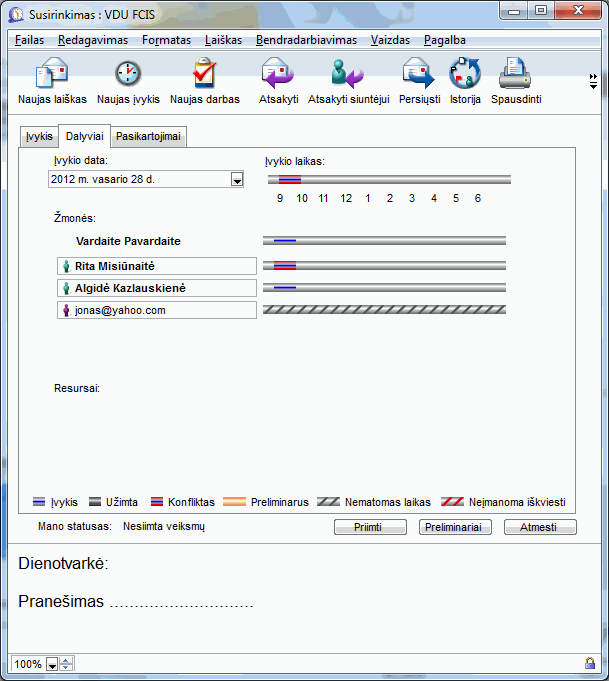Switch to the Įvykis tab
Viewport: 609px width, 681px height.
pyautogui.click(x=39, y=136)
